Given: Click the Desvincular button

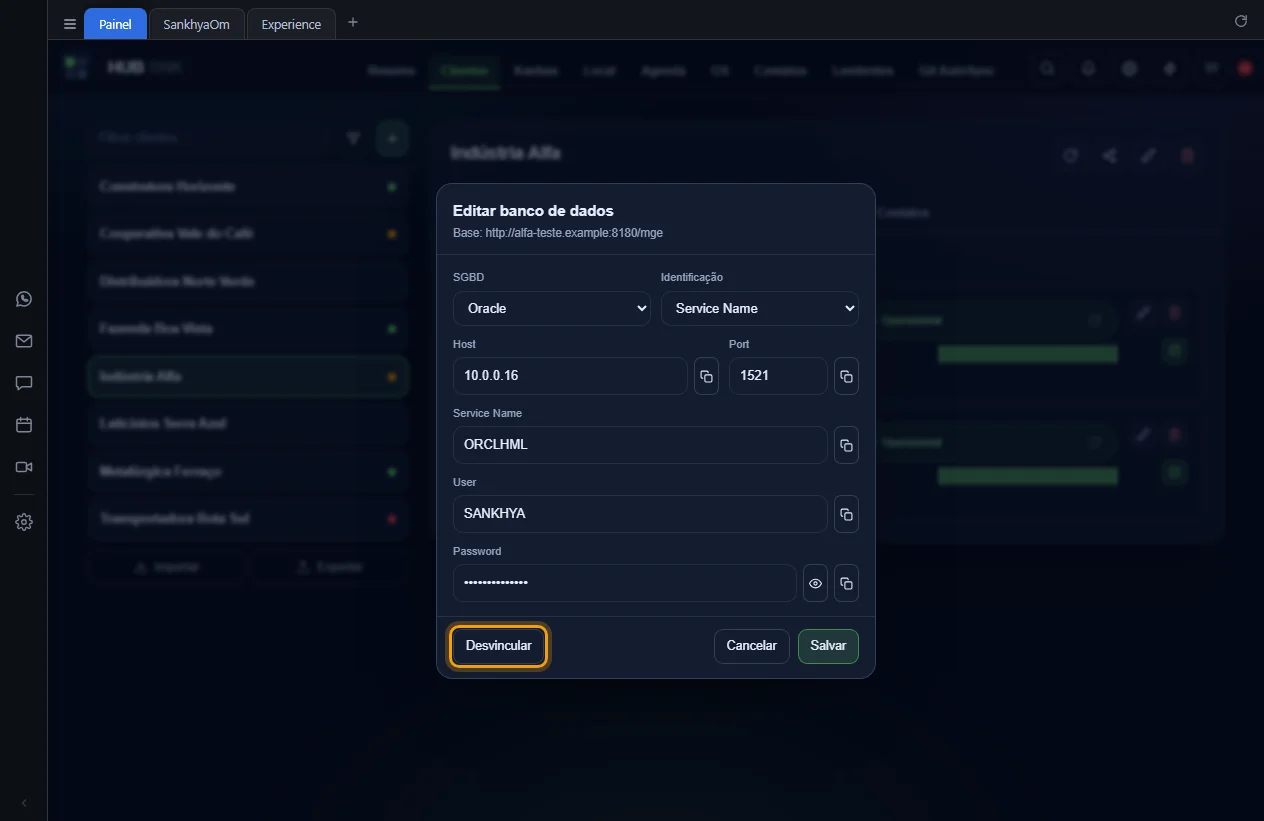Looking at the screenshot, I should click(x=499, y=646).
